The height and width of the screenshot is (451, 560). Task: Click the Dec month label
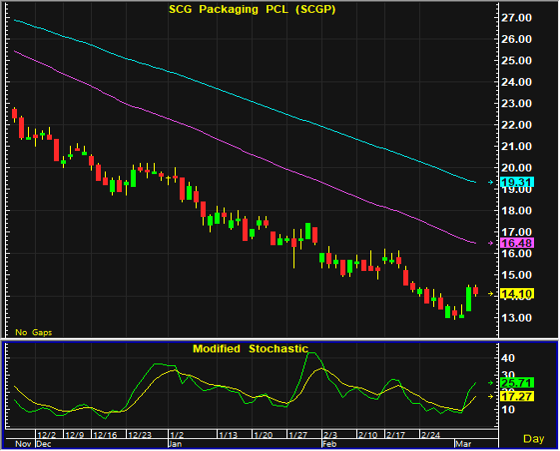(x=44, y=444)
